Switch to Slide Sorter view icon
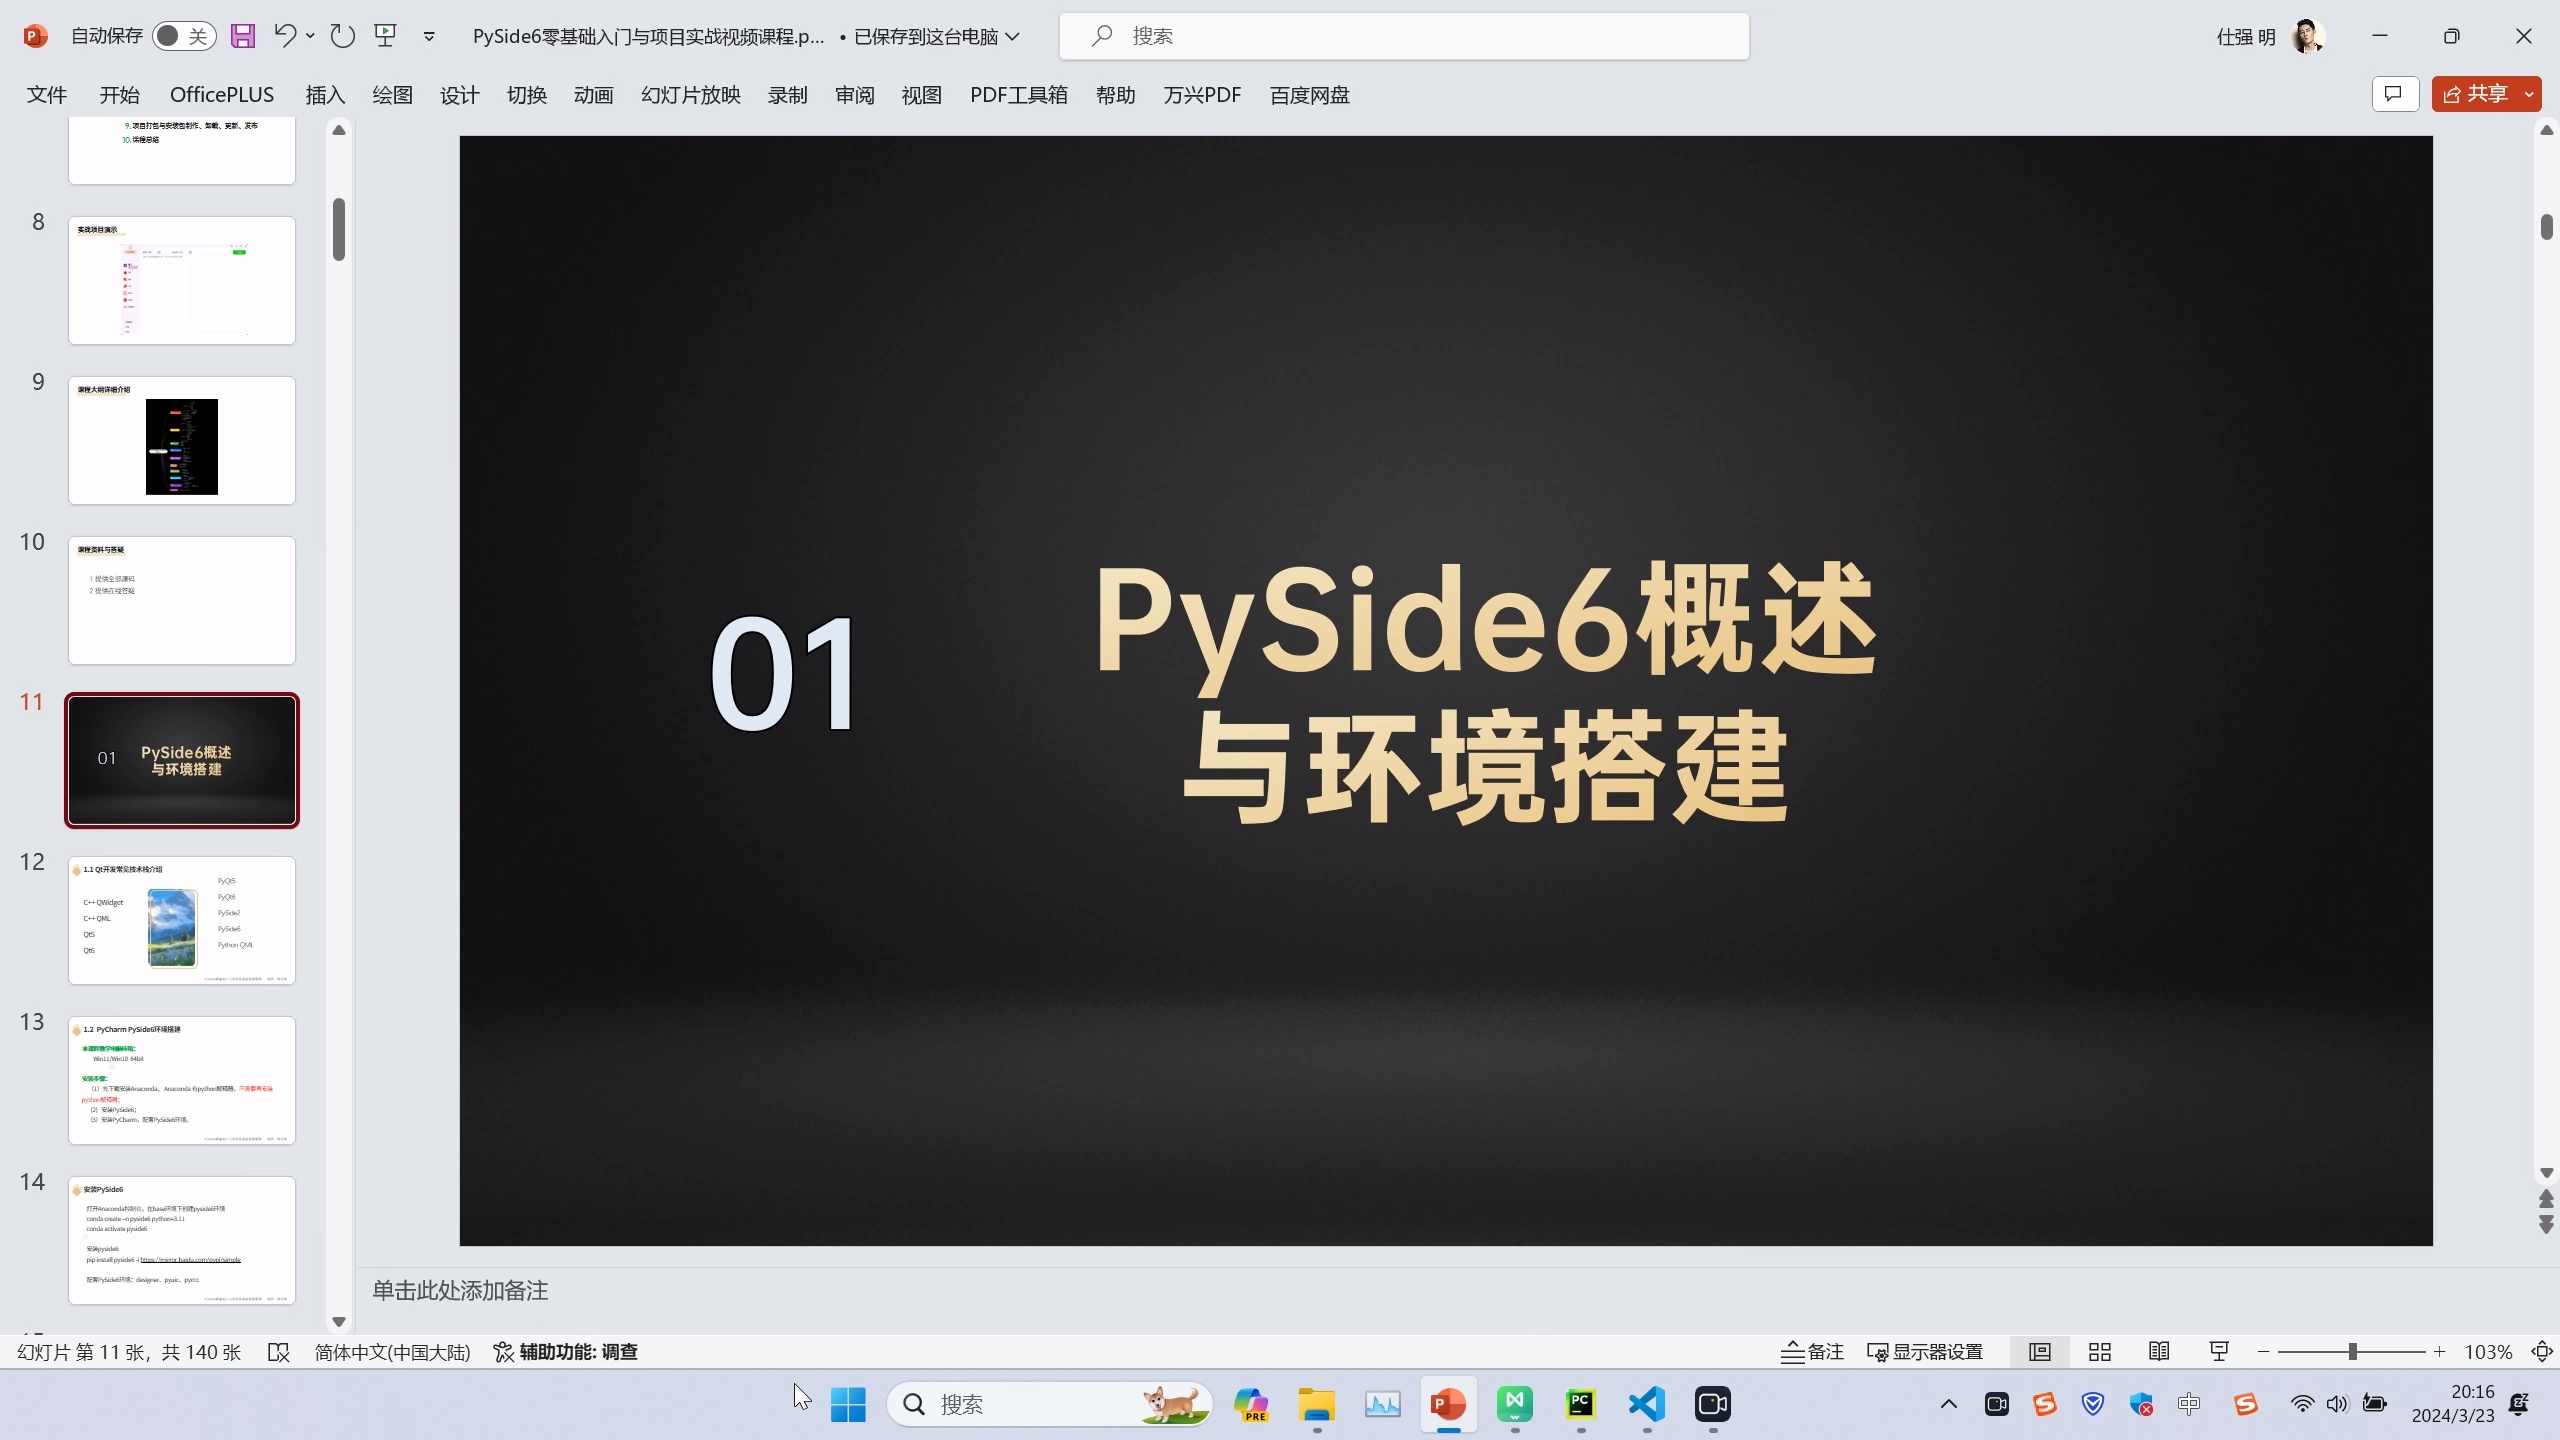Viewport: 2560px width, 1440px height. [2100, 1352]
